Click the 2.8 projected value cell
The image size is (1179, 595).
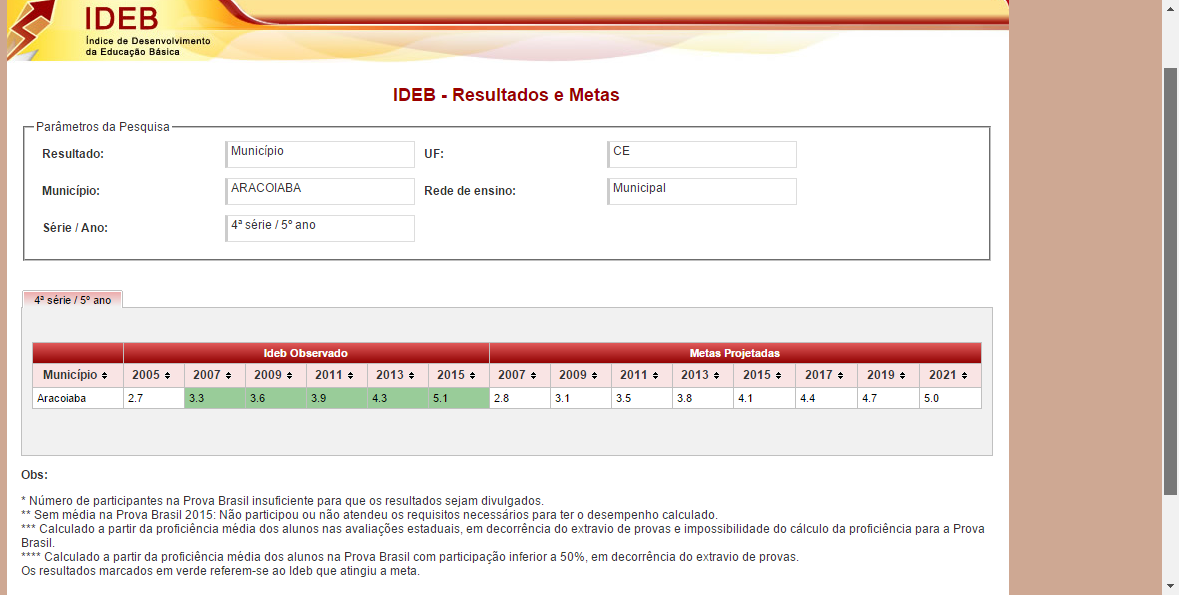(520, 398)
